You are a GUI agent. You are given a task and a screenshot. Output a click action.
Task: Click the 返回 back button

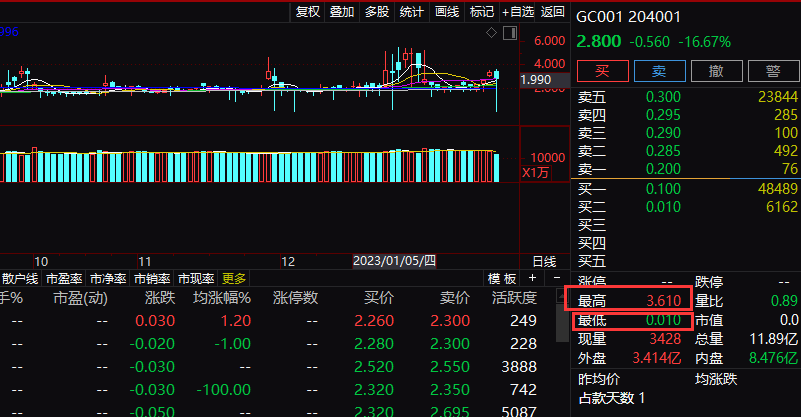point(553,12)
